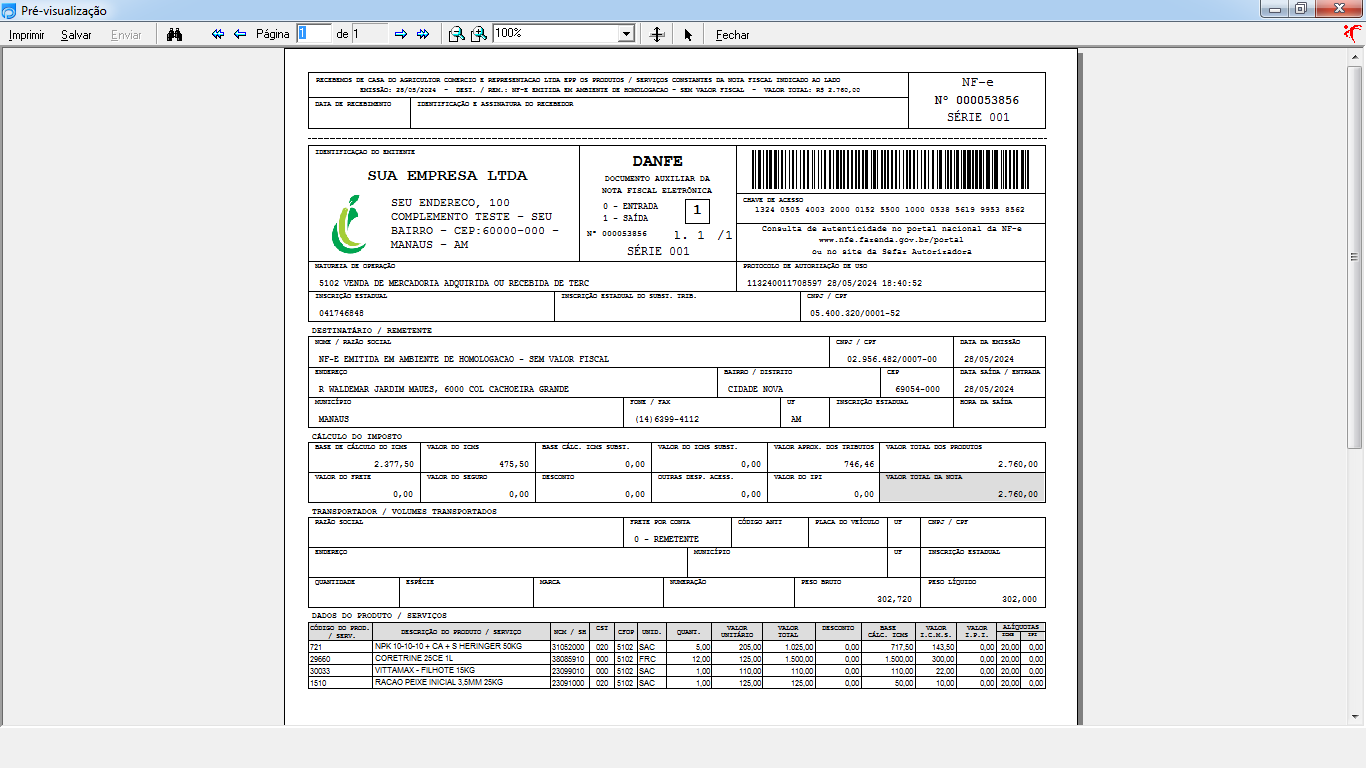Click product code 29660
Viewport: 1366px width, 768px height.
tap(320, 659)
